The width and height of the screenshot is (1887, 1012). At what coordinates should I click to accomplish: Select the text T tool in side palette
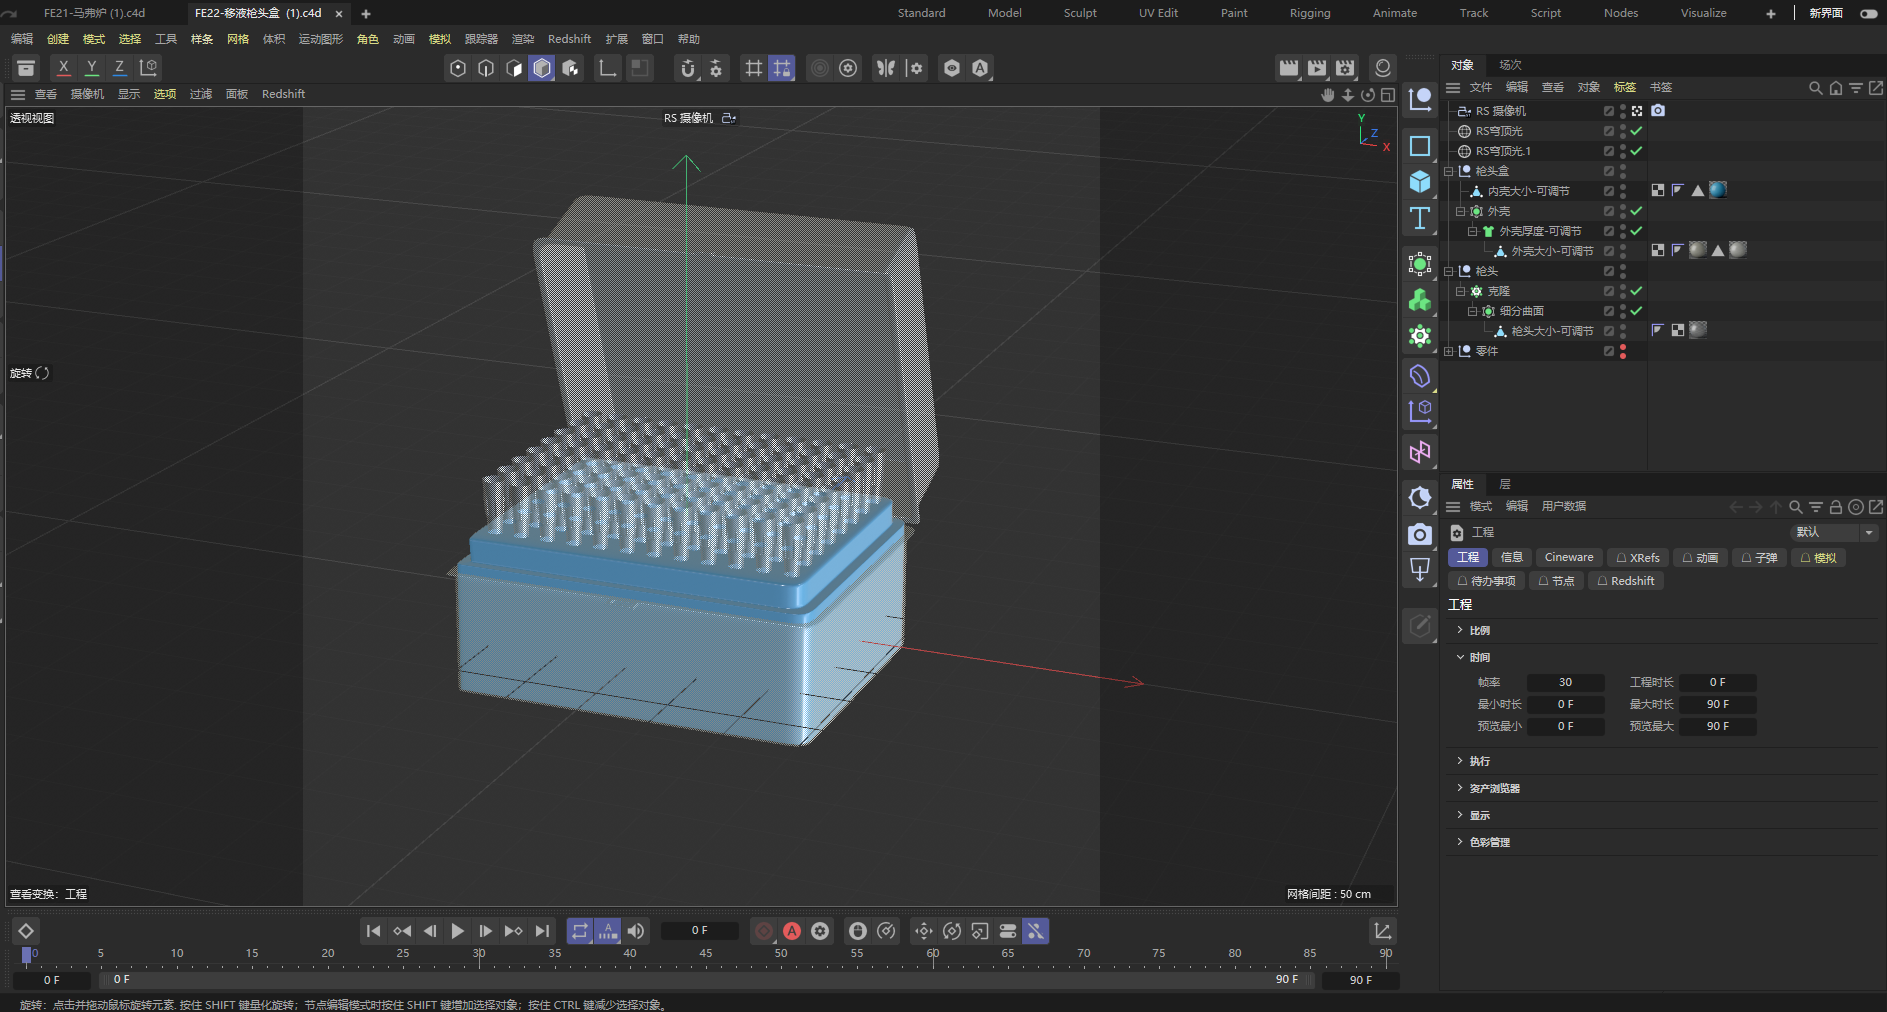(x=1420, y=218)
